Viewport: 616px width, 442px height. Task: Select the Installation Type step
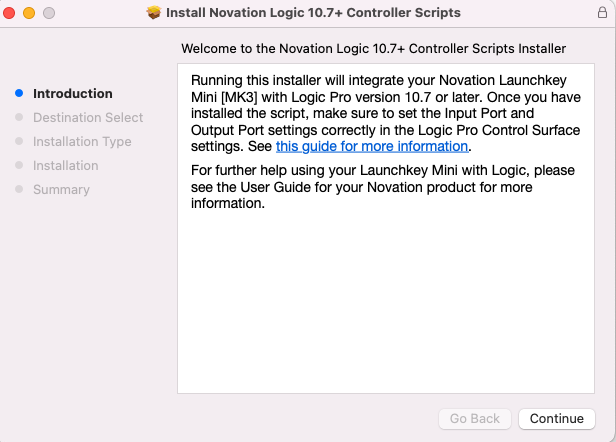pos(82,141)
